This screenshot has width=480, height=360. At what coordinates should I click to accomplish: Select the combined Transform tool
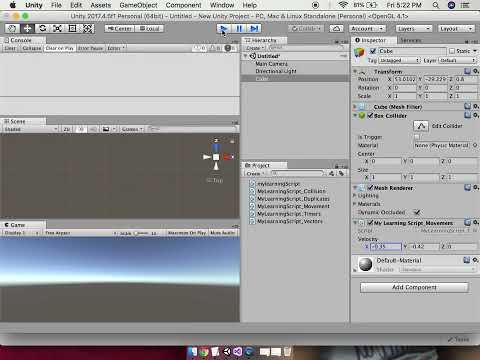[x=87, y=28]
